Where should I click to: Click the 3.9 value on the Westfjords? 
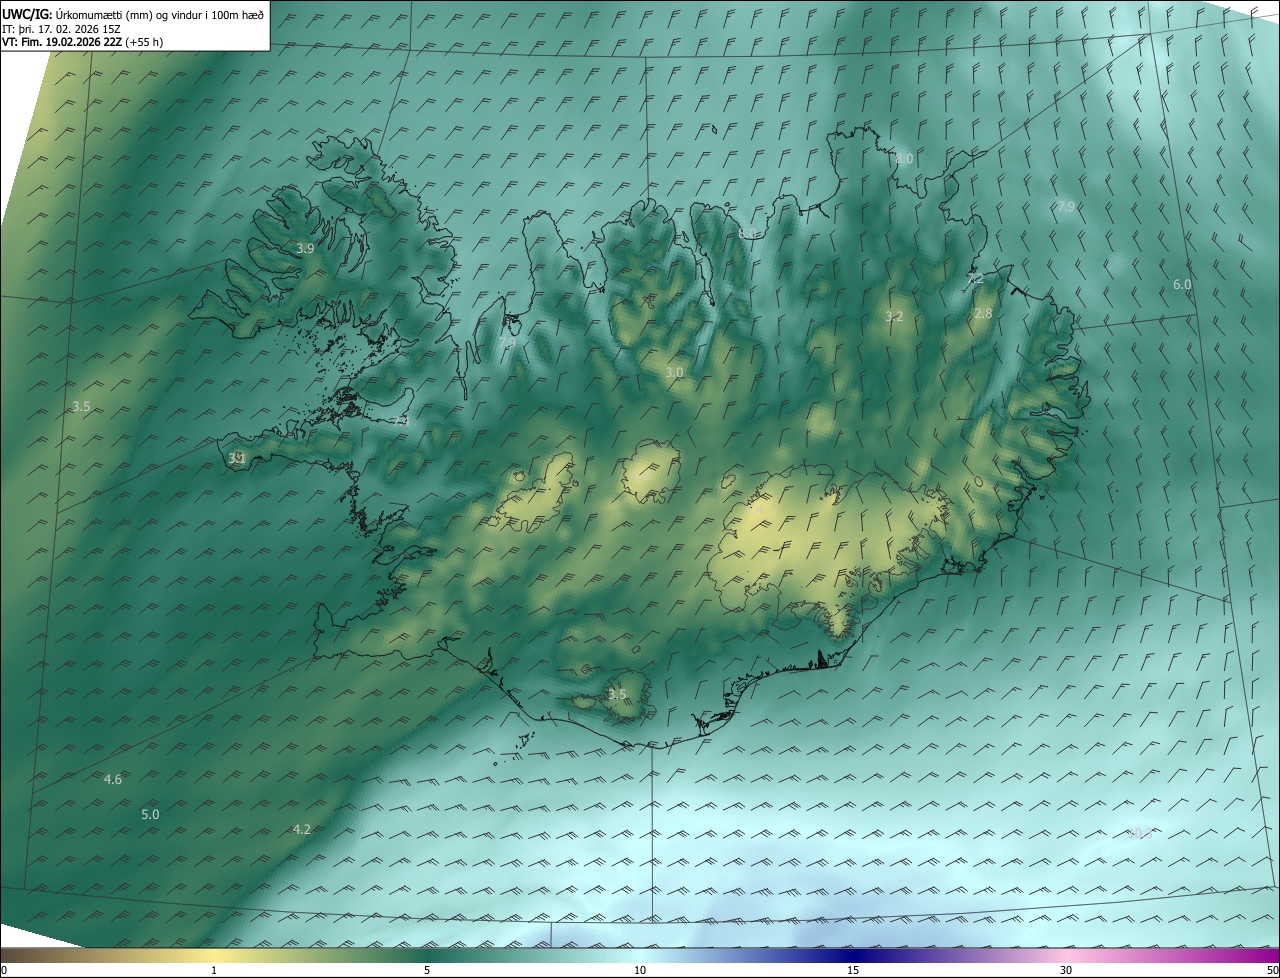pos(306,248)
